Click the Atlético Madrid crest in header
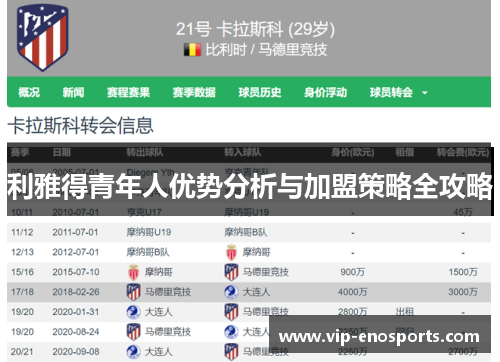 click(x=43, y=37)
